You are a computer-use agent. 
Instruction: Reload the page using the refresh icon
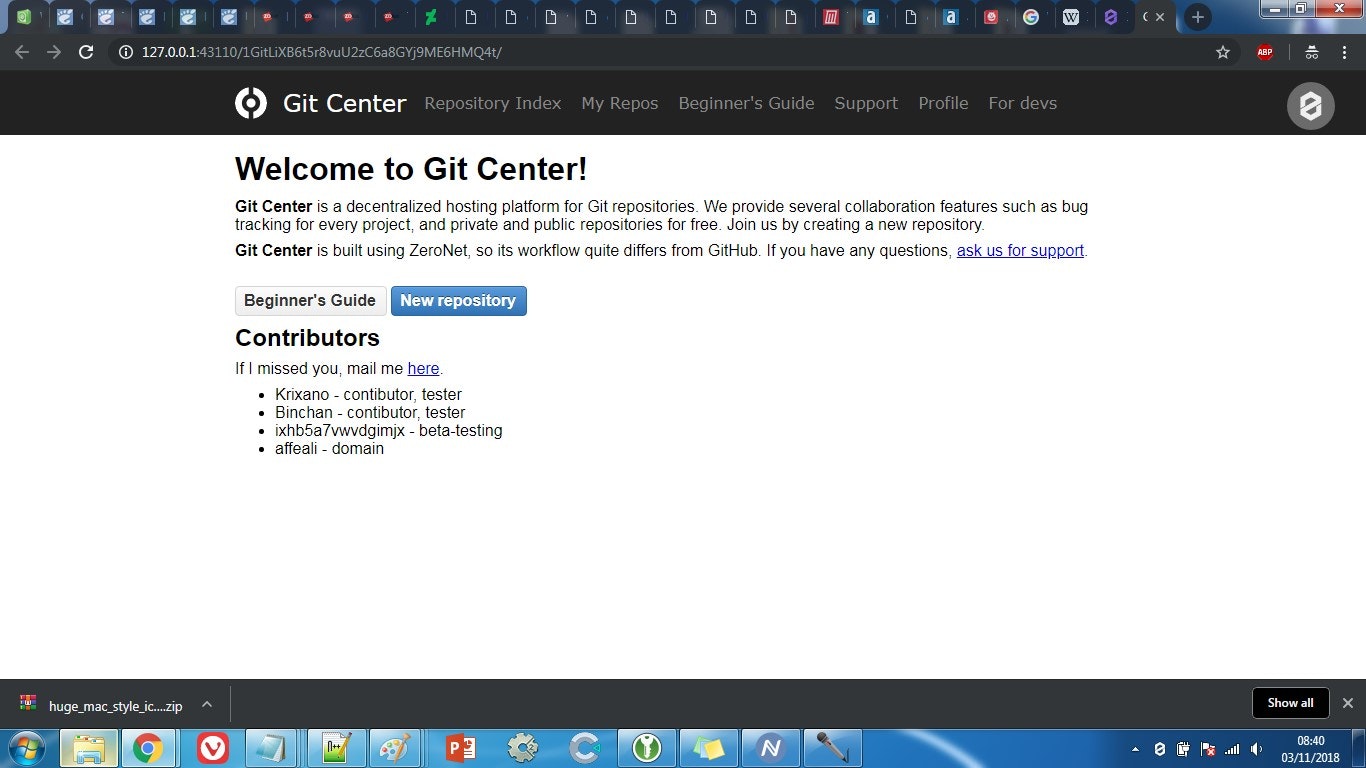coord(86,52)
